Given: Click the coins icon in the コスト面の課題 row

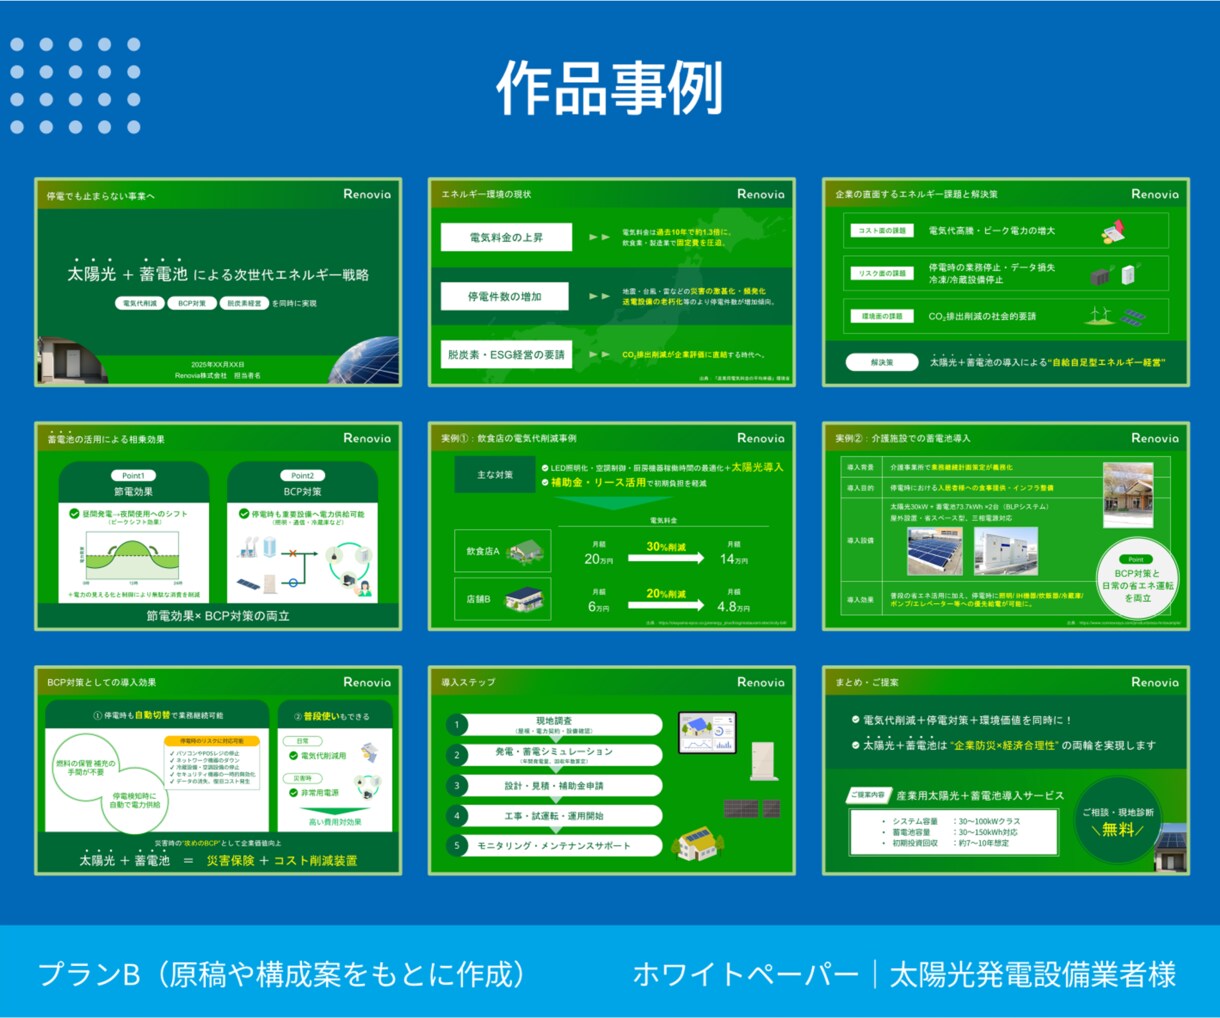Looking at the screenshot, I should click(x=1113, y=232).
